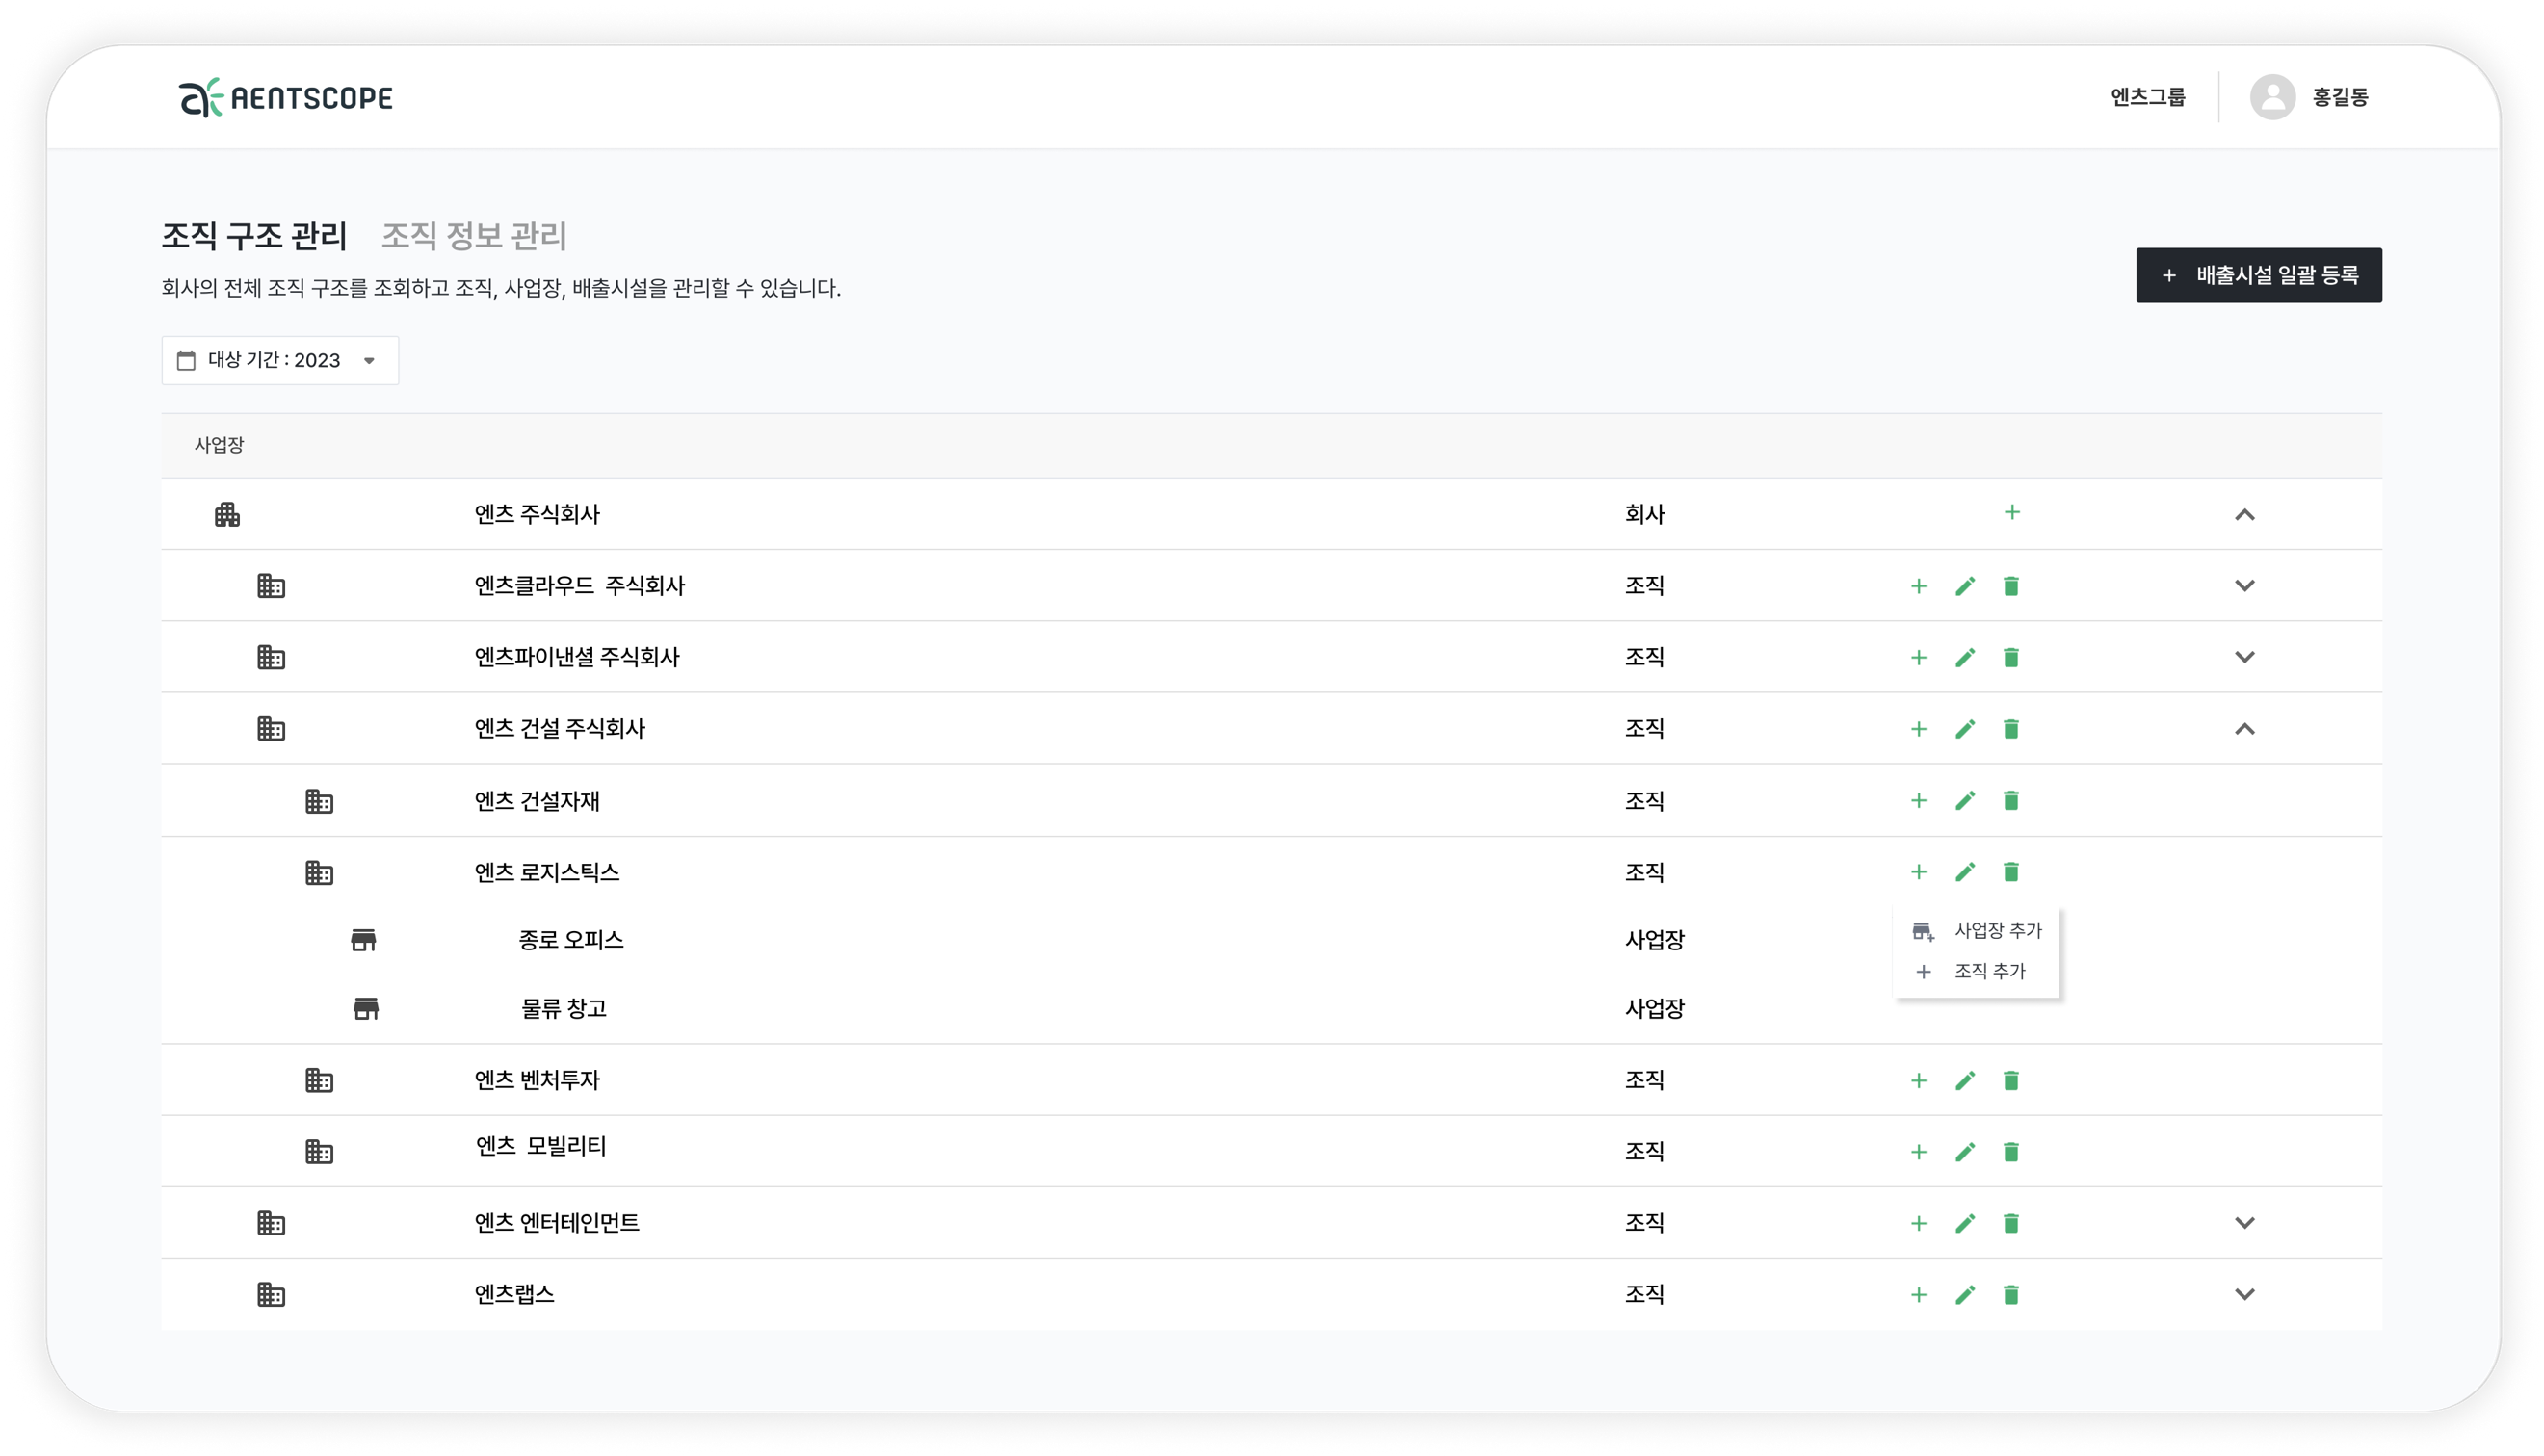Click the plus icon for 엔츠 주식회사
Viewport: 2544px width, 1456px height.
(x=2012, y=513)
